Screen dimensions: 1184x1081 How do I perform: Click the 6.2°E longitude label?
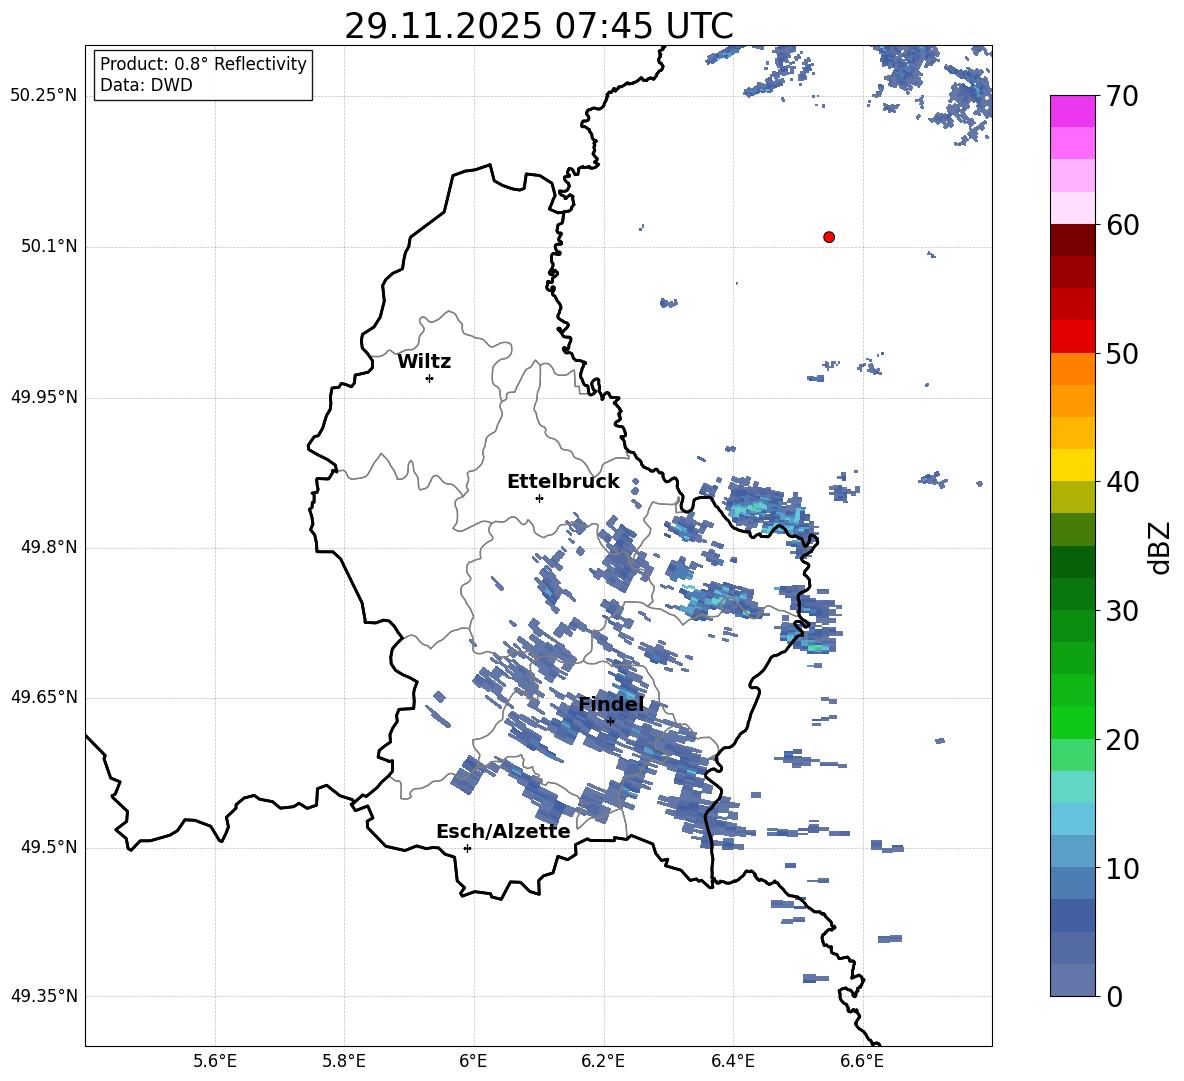[603, 1061]
